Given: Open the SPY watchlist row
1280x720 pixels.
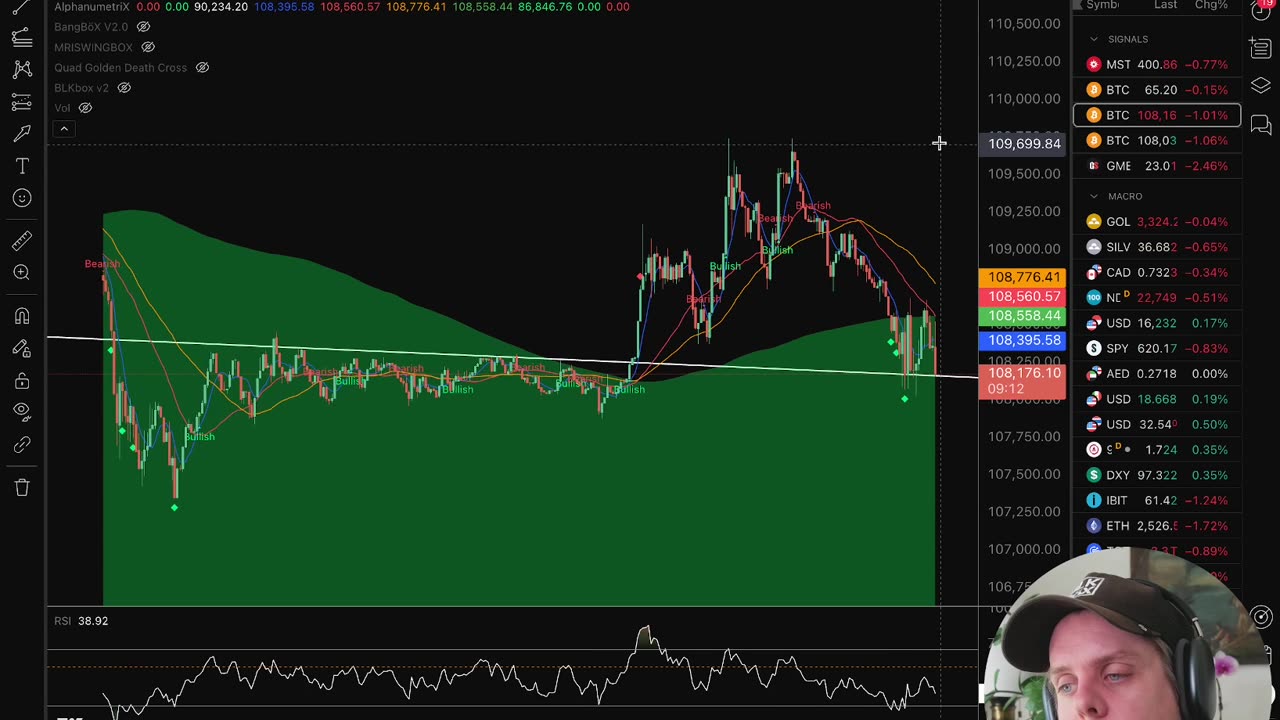Looking at the screenshot, I should tap(1157, 348).
